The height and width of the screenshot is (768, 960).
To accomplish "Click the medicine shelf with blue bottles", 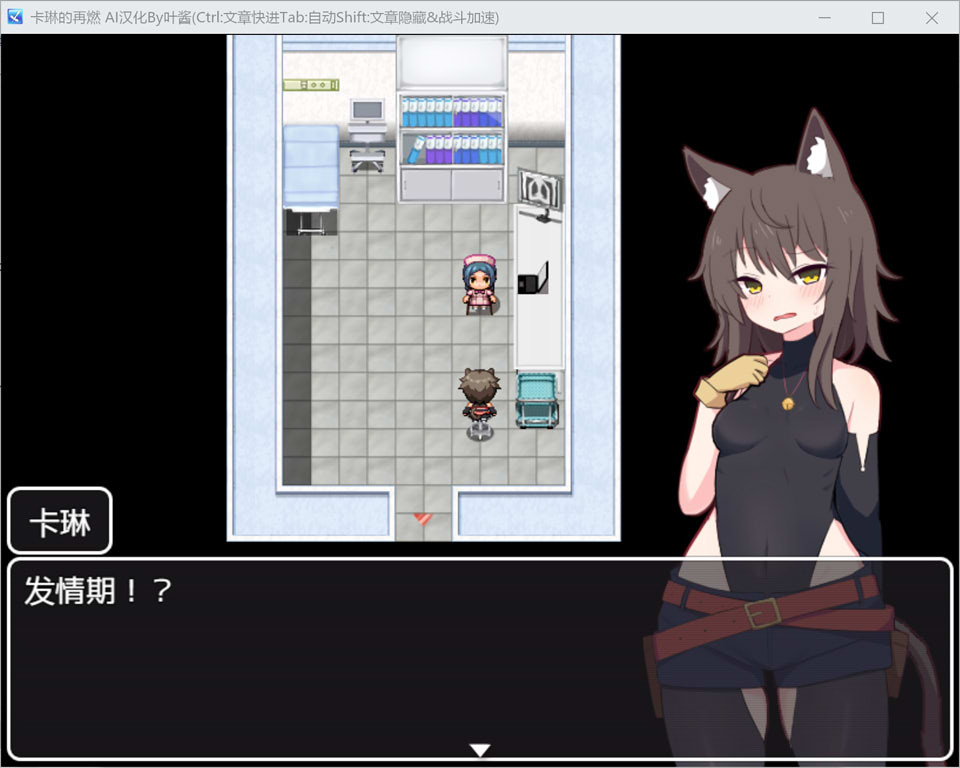I will (x=451, y=147).
